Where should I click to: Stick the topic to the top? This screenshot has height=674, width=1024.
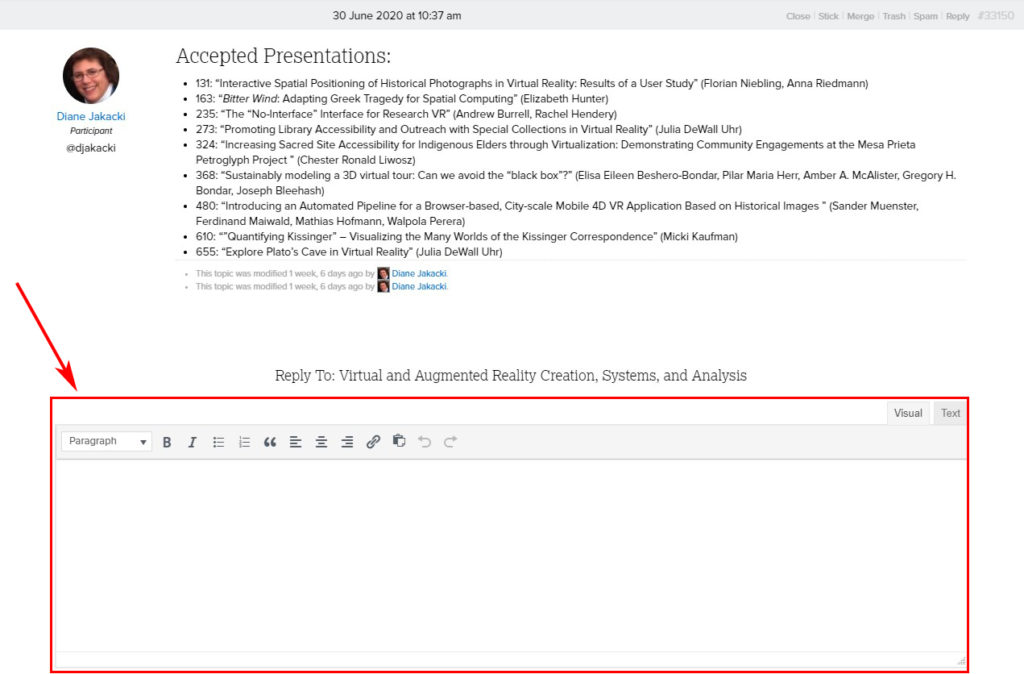pos(829,16)
